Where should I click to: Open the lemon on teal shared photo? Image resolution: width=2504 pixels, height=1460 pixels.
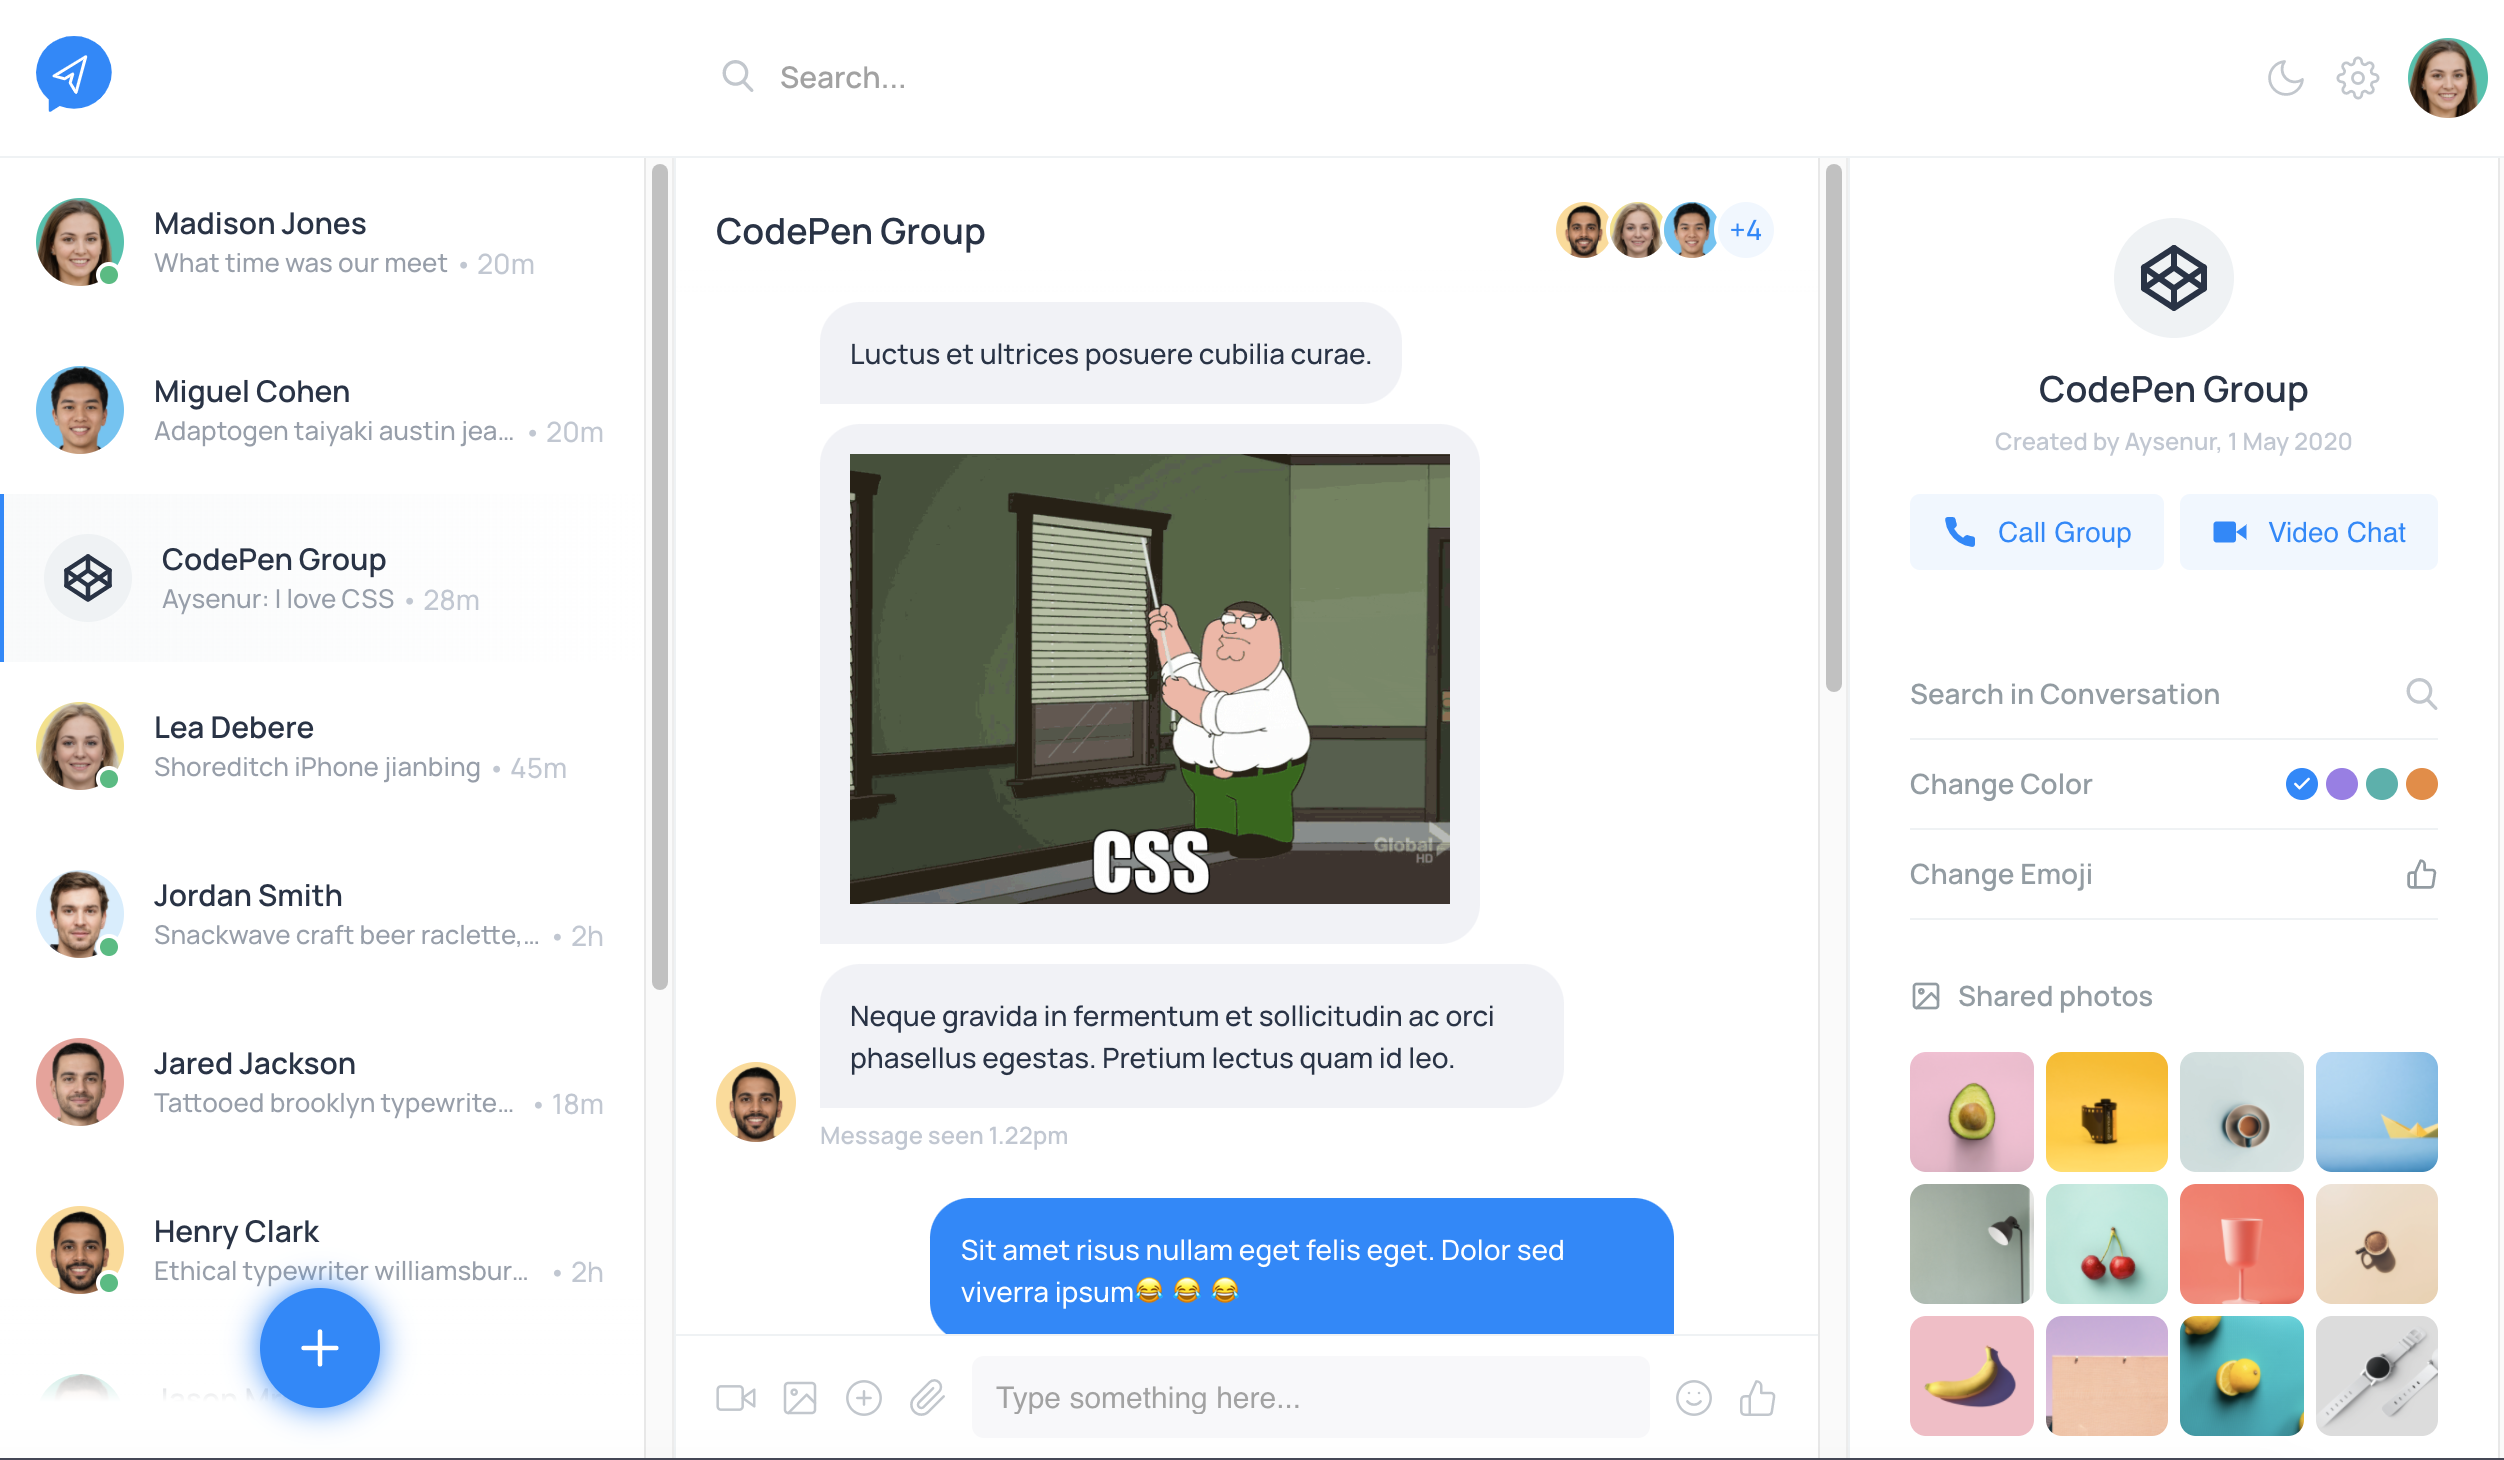coord(2241,1376)
